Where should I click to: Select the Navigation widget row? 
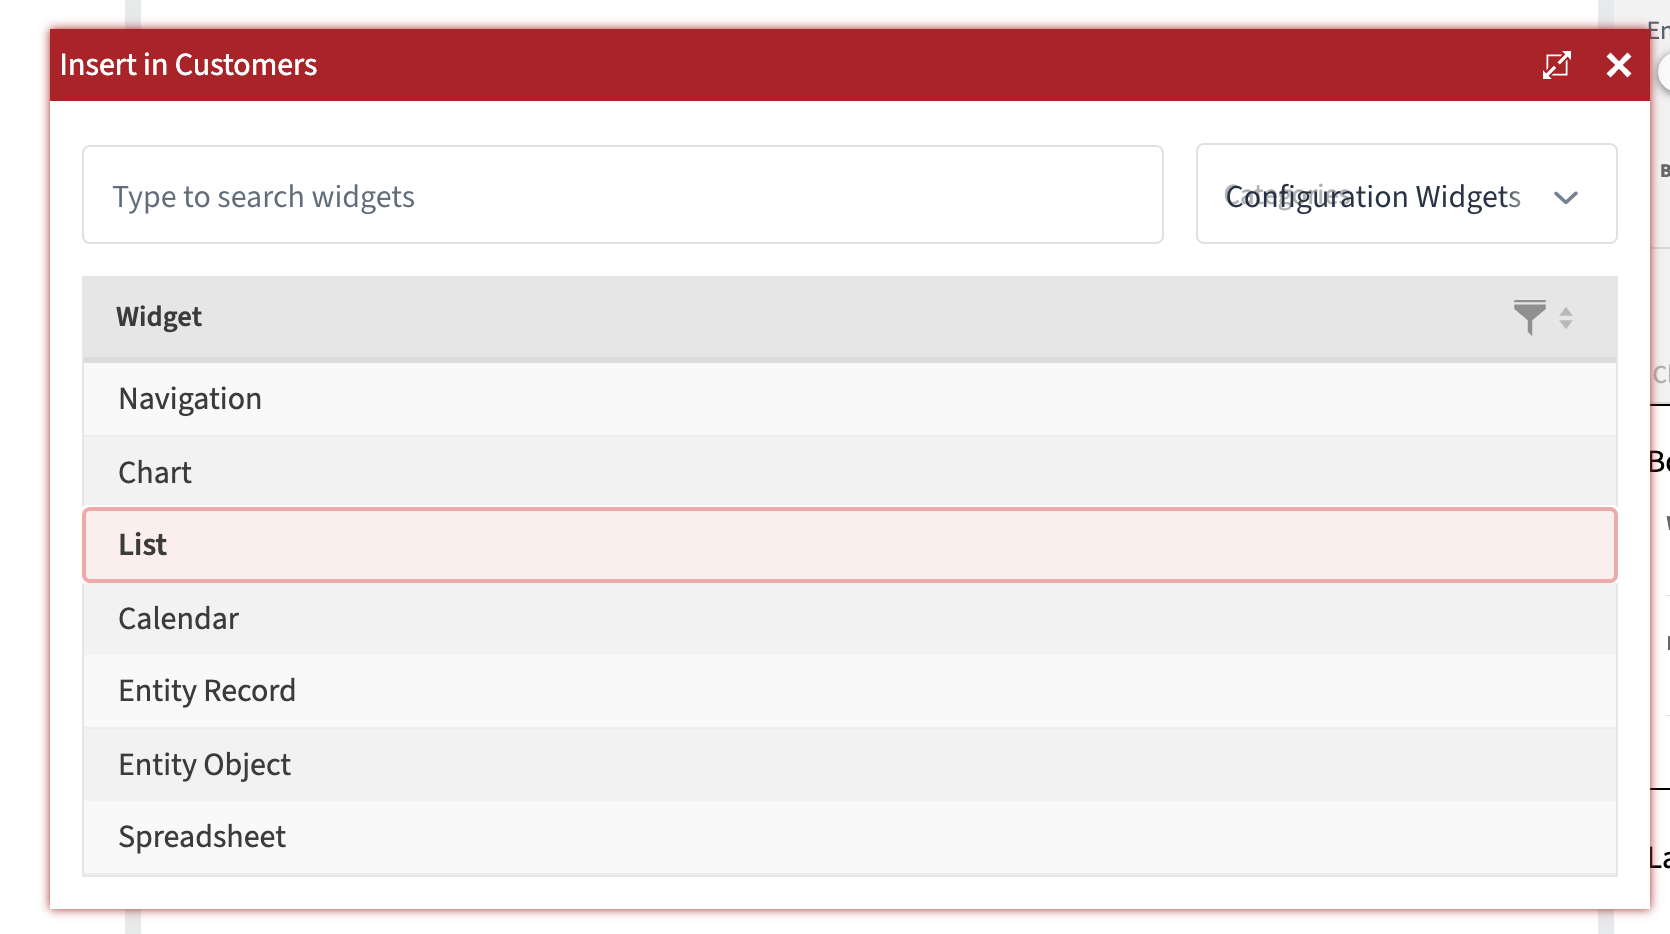(400, 398)
